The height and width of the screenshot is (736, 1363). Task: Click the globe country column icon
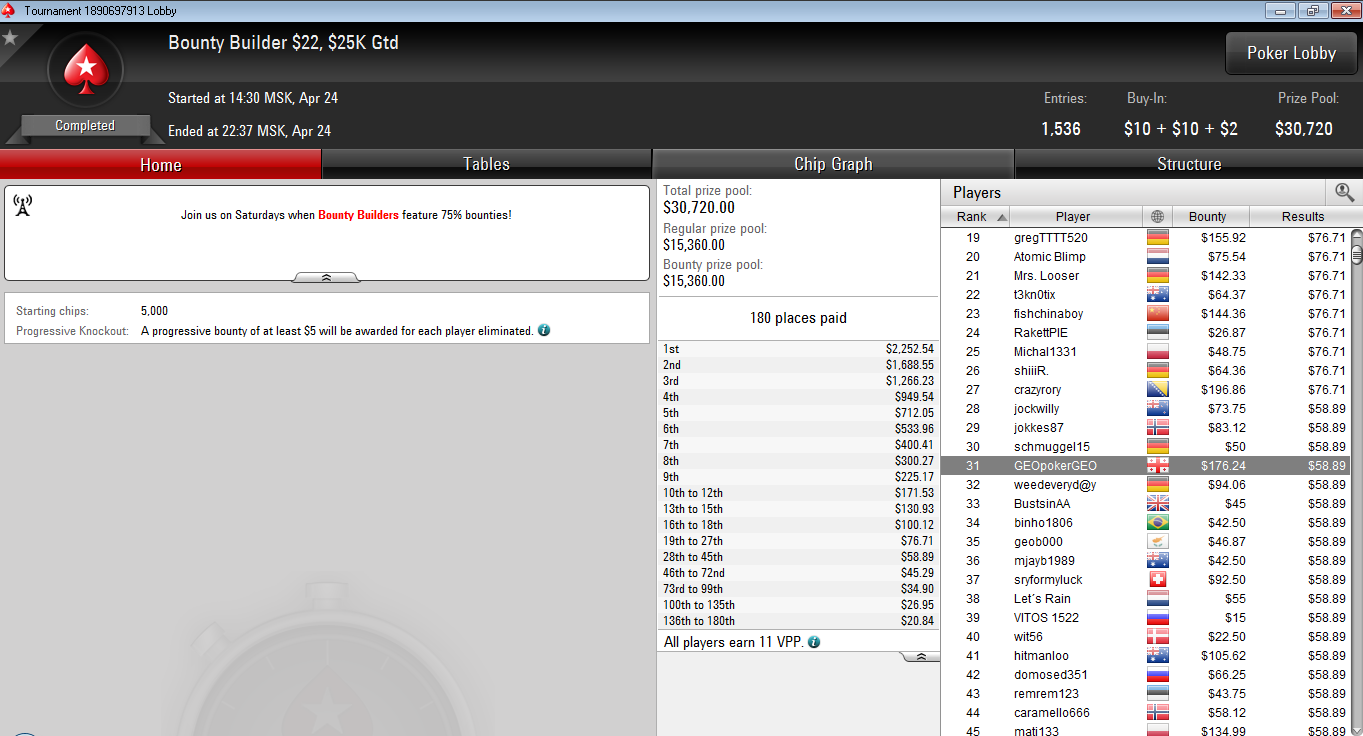(x=1158, y=216)
